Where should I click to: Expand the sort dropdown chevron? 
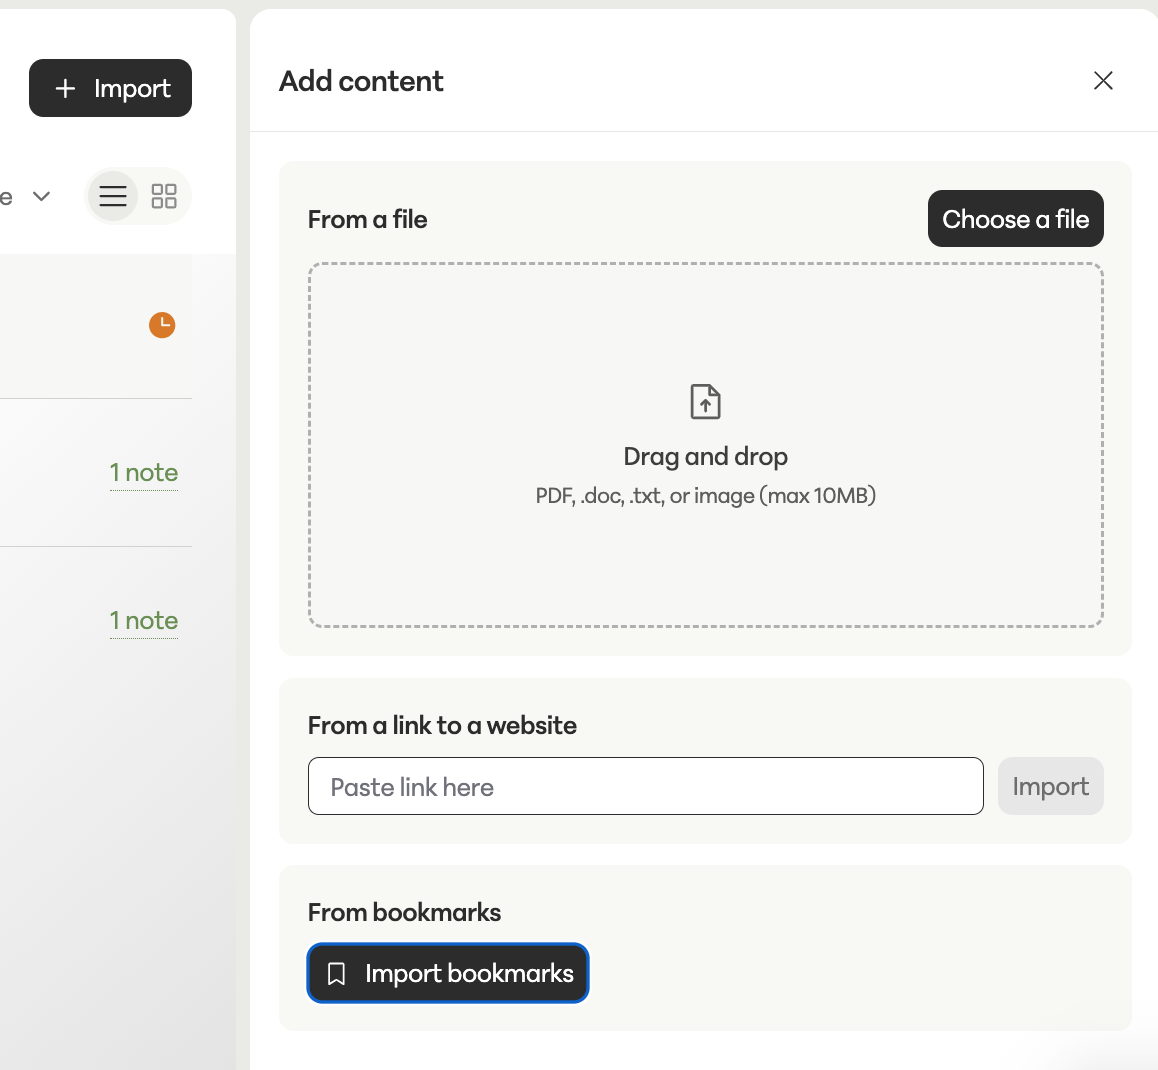tap(41, 196)
